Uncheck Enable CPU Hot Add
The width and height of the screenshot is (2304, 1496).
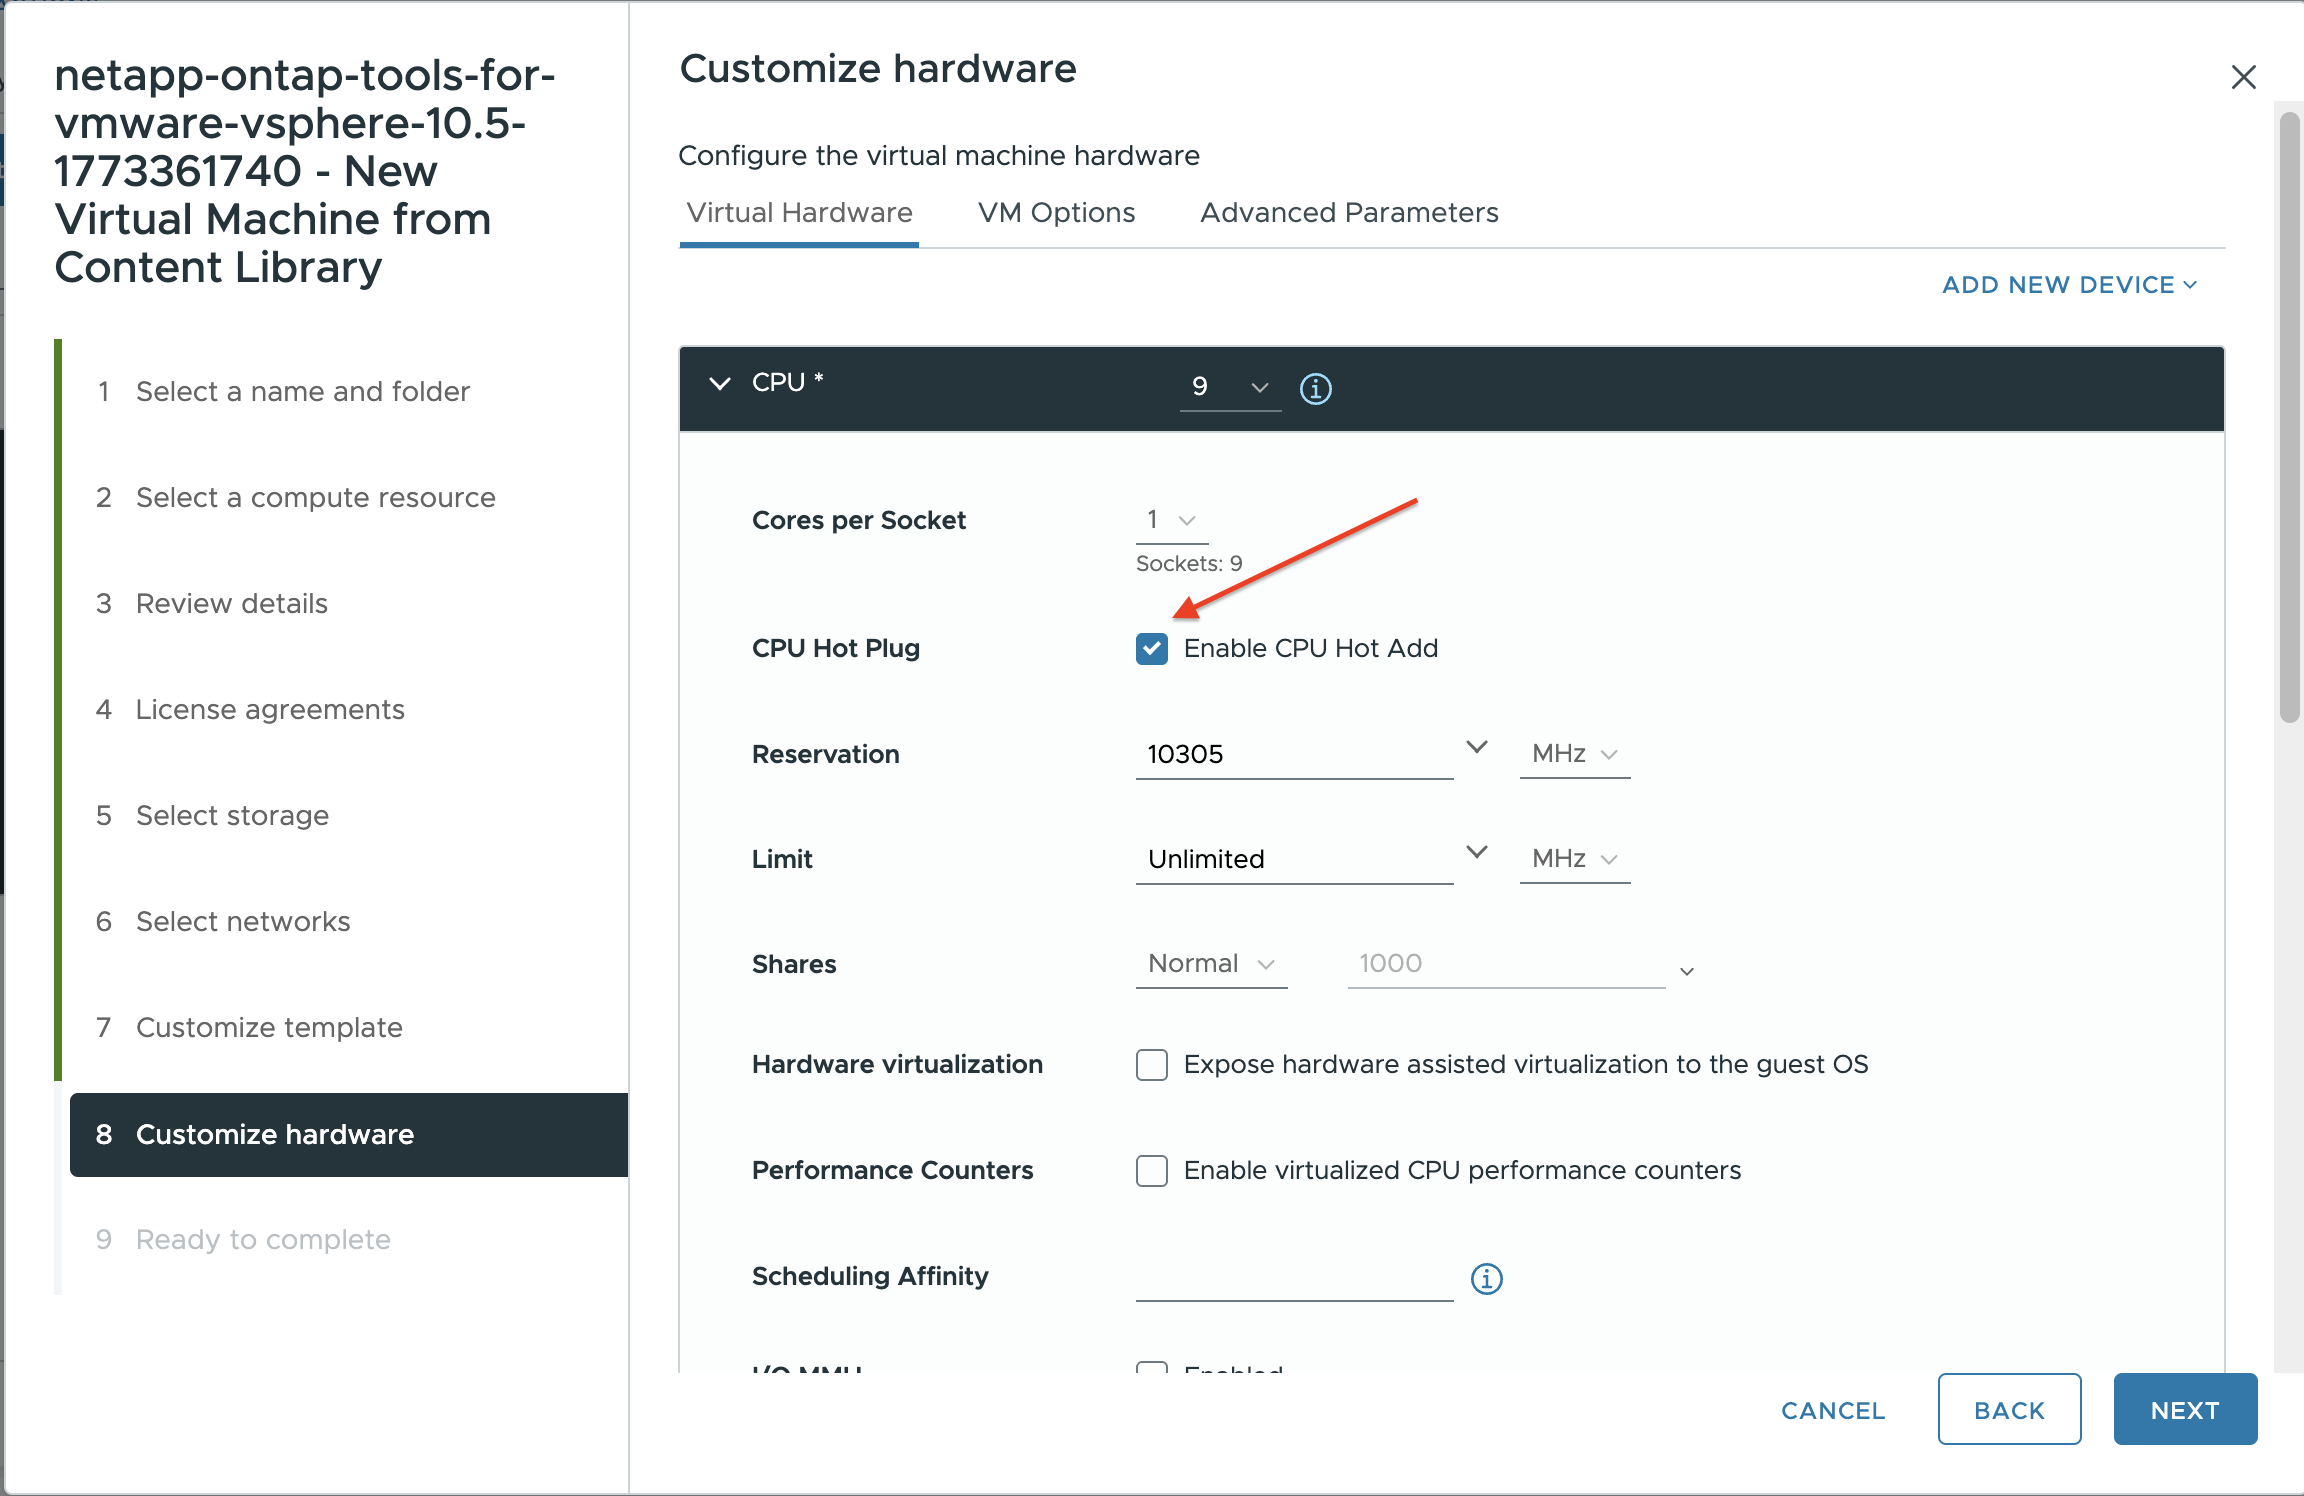pyautogui.click(x=1151, y=649)
